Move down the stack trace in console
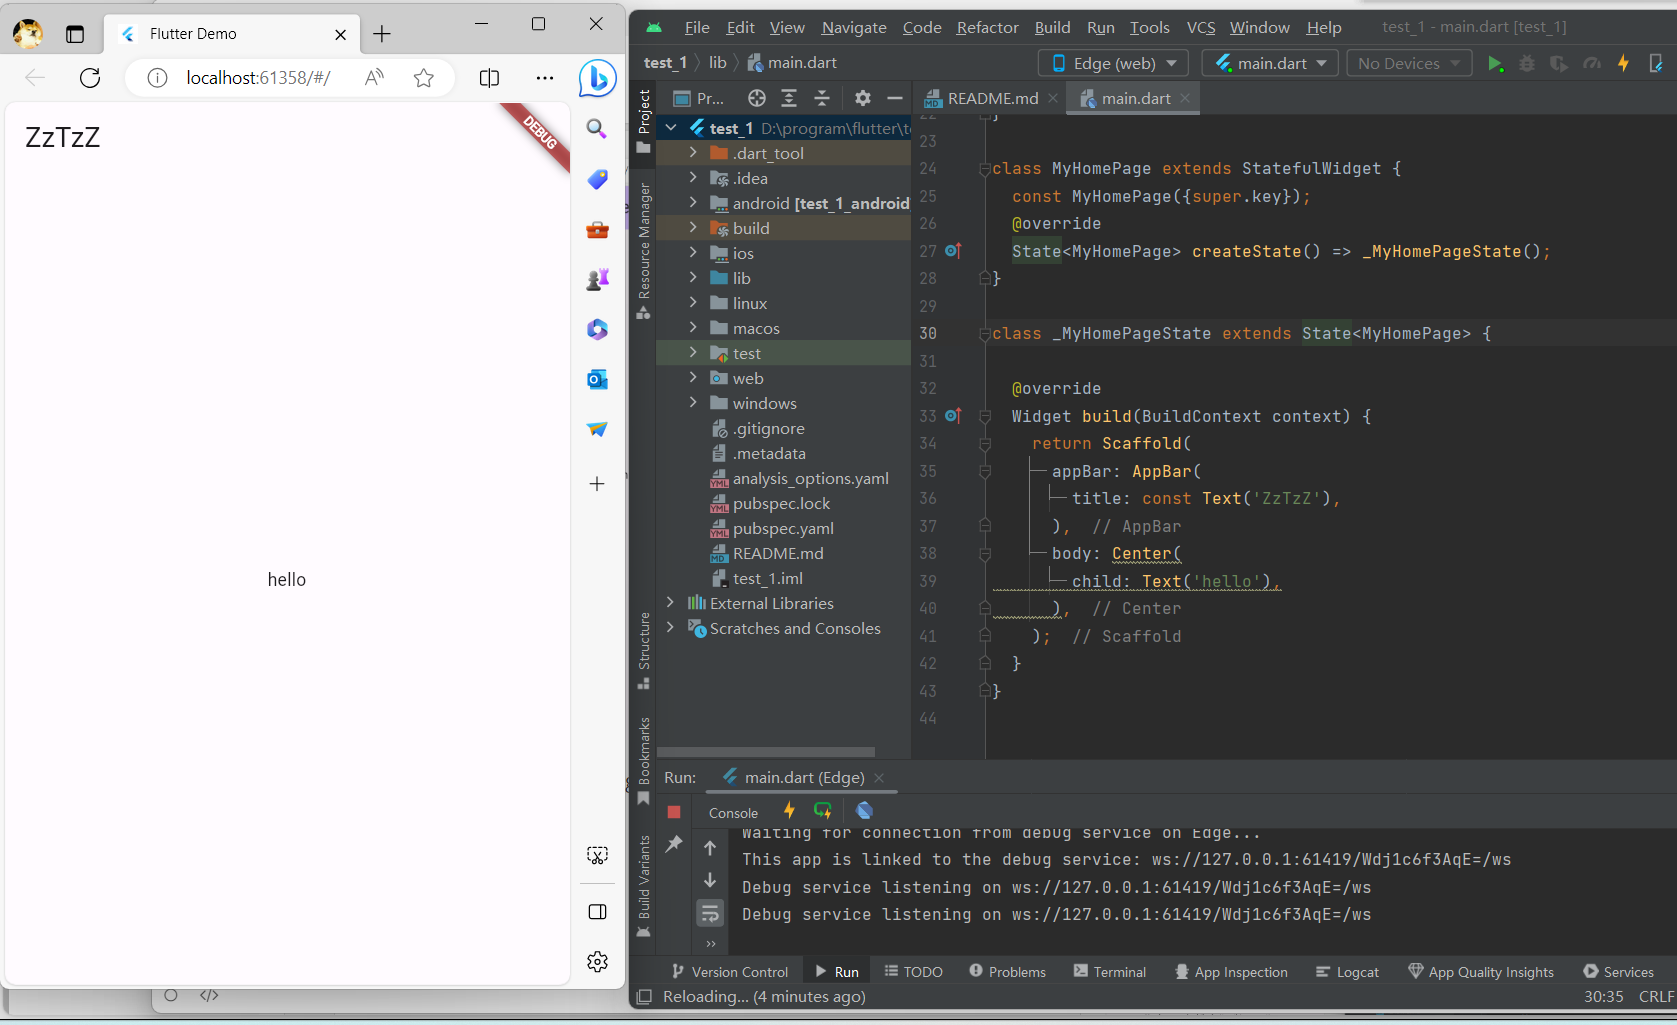1677x1025 pixels. [710, 880]
